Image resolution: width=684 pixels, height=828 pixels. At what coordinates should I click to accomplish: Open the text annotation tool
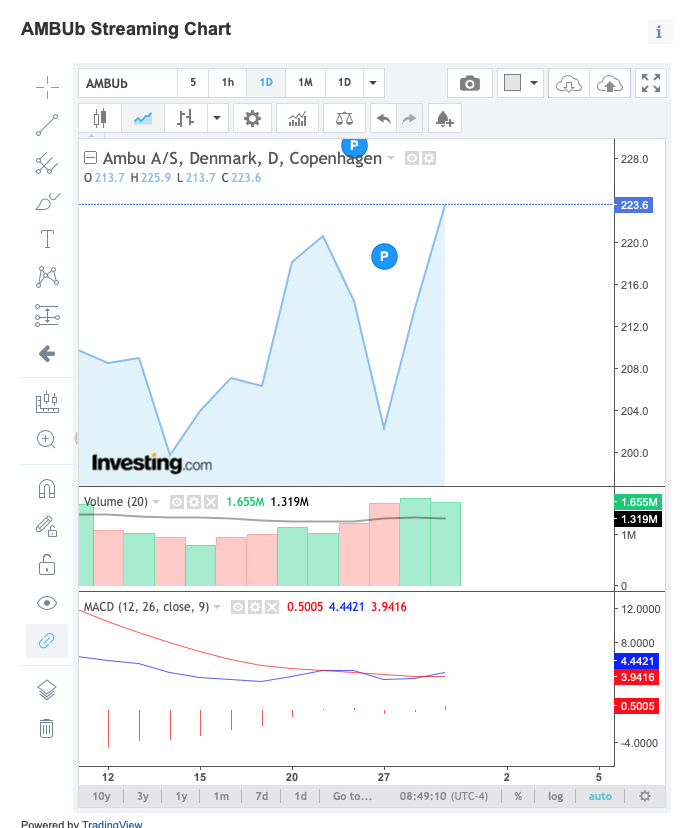[47, 239]
